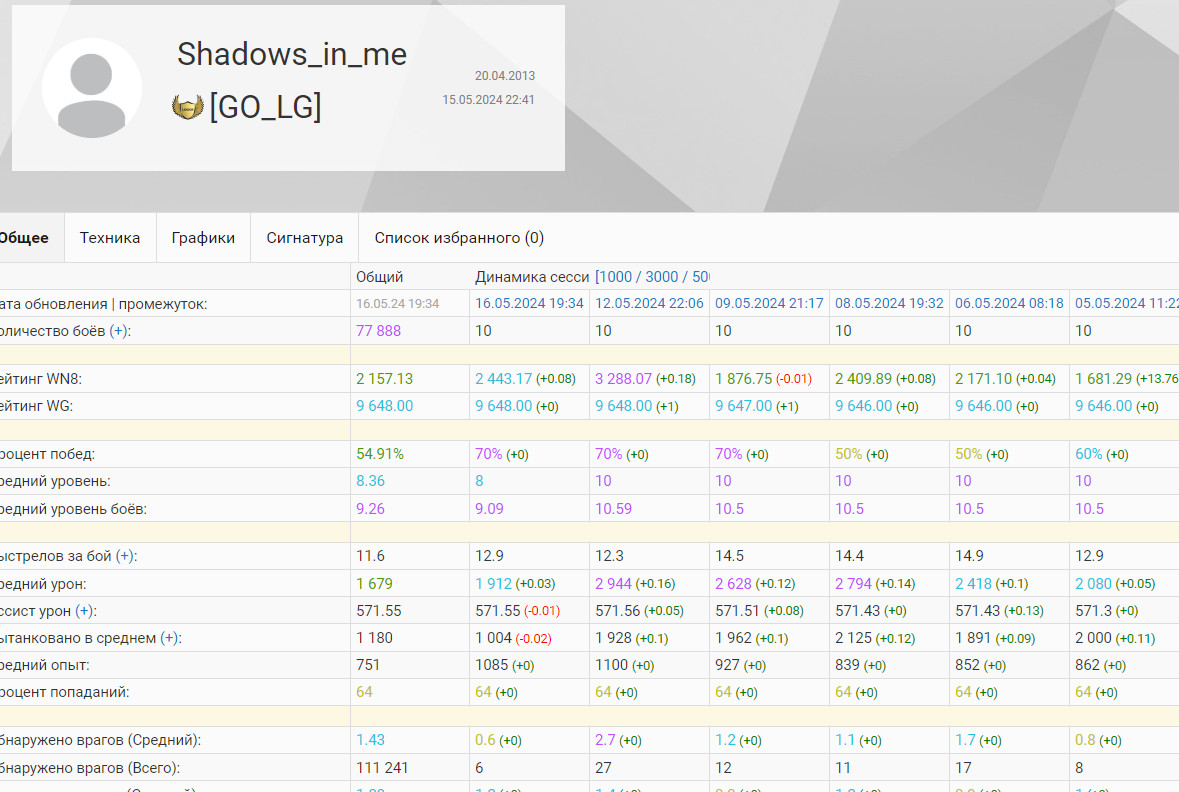
Task: Click the player avatar placeholder image
Action: click(x=92, y=88)
